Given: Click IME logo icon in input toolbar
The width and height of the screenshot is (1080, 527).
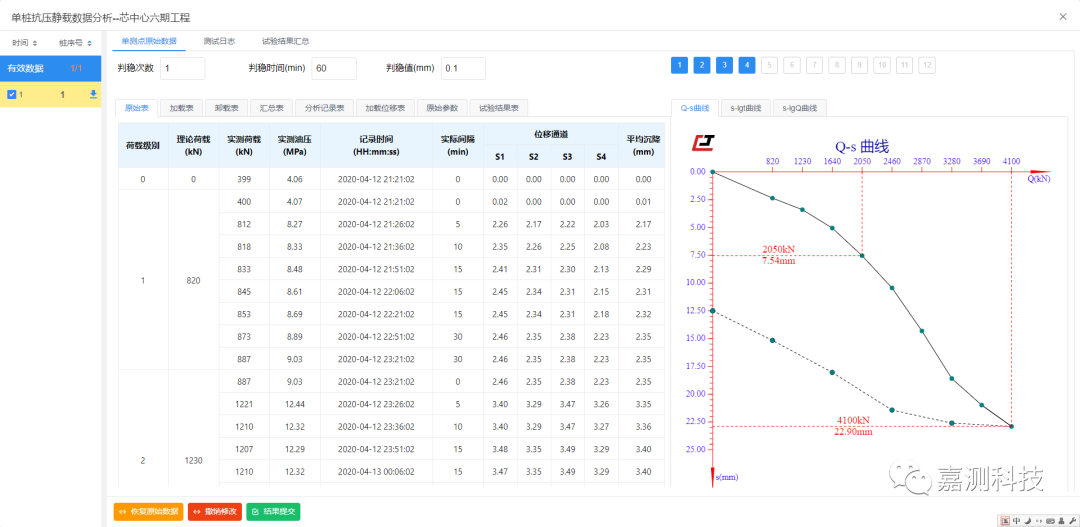Looking at the screenshot, I should tap(1005, 520).
